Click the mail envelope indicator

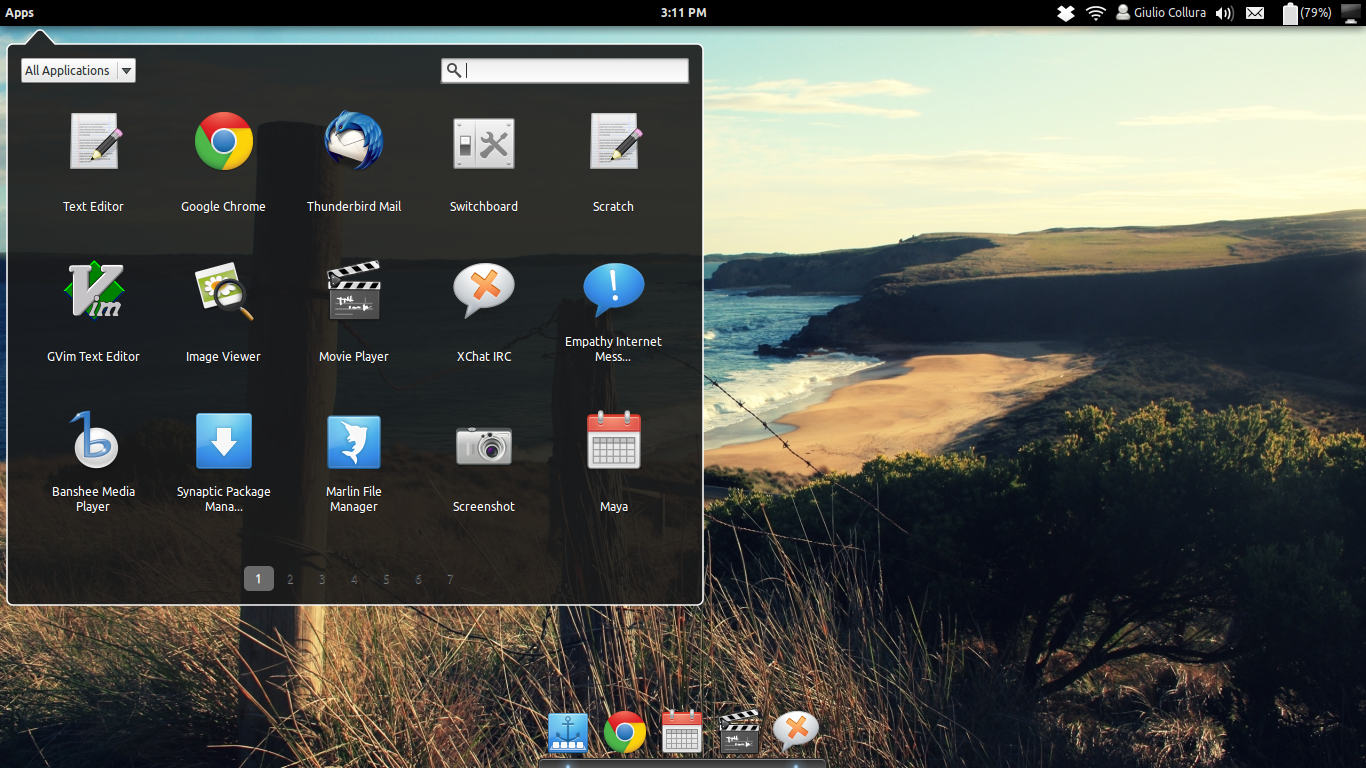1255,13
